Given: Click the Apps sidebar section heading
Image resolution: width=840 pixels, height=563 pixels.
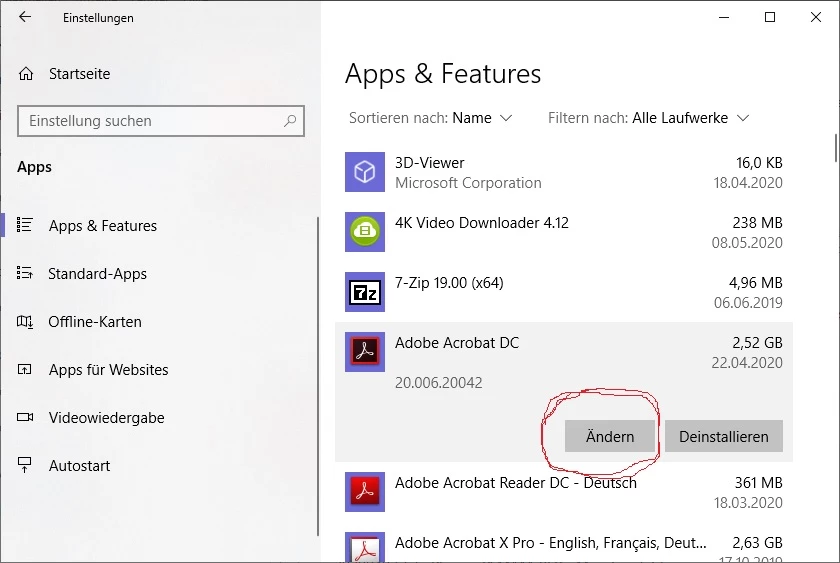Looking at the screenshot, I should (34, 167).
